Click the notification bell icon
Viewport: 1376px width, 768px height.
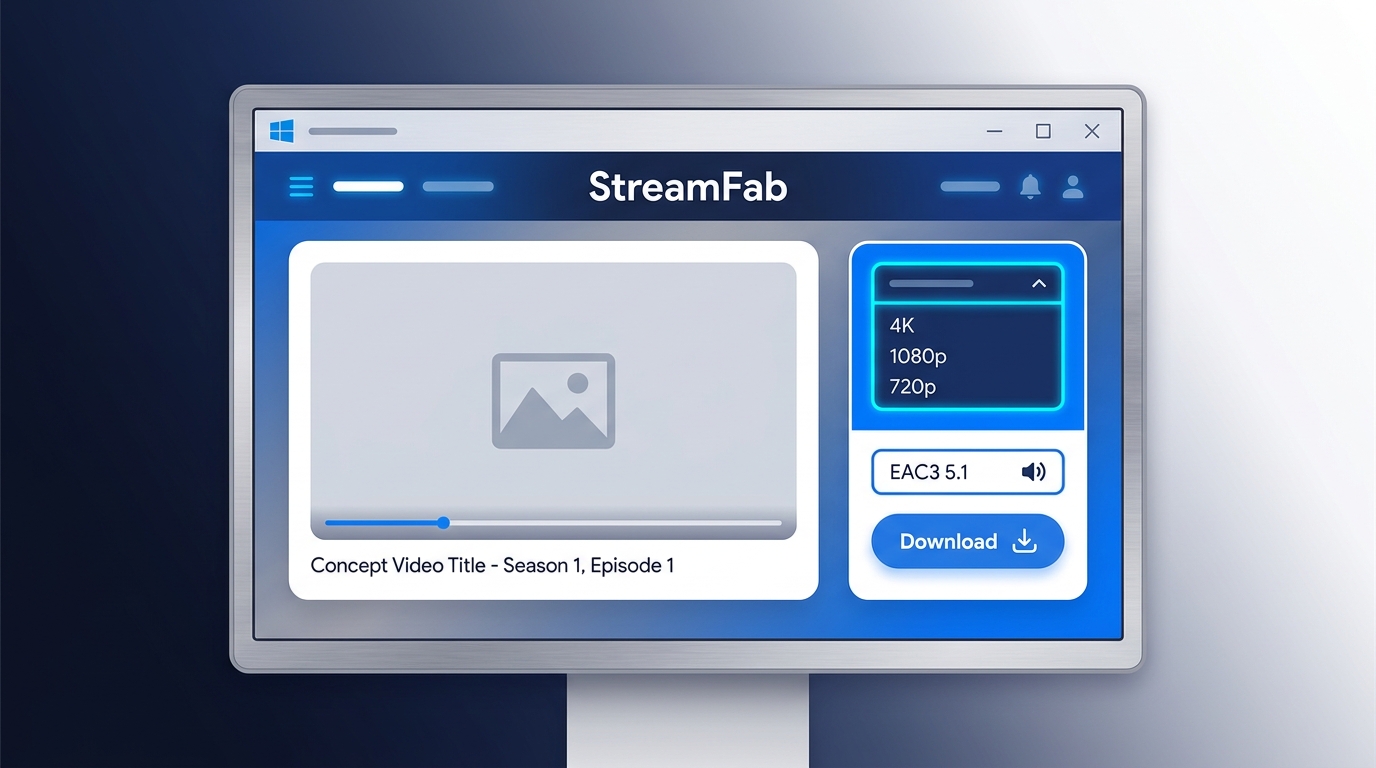click(x=1030, y=186)
